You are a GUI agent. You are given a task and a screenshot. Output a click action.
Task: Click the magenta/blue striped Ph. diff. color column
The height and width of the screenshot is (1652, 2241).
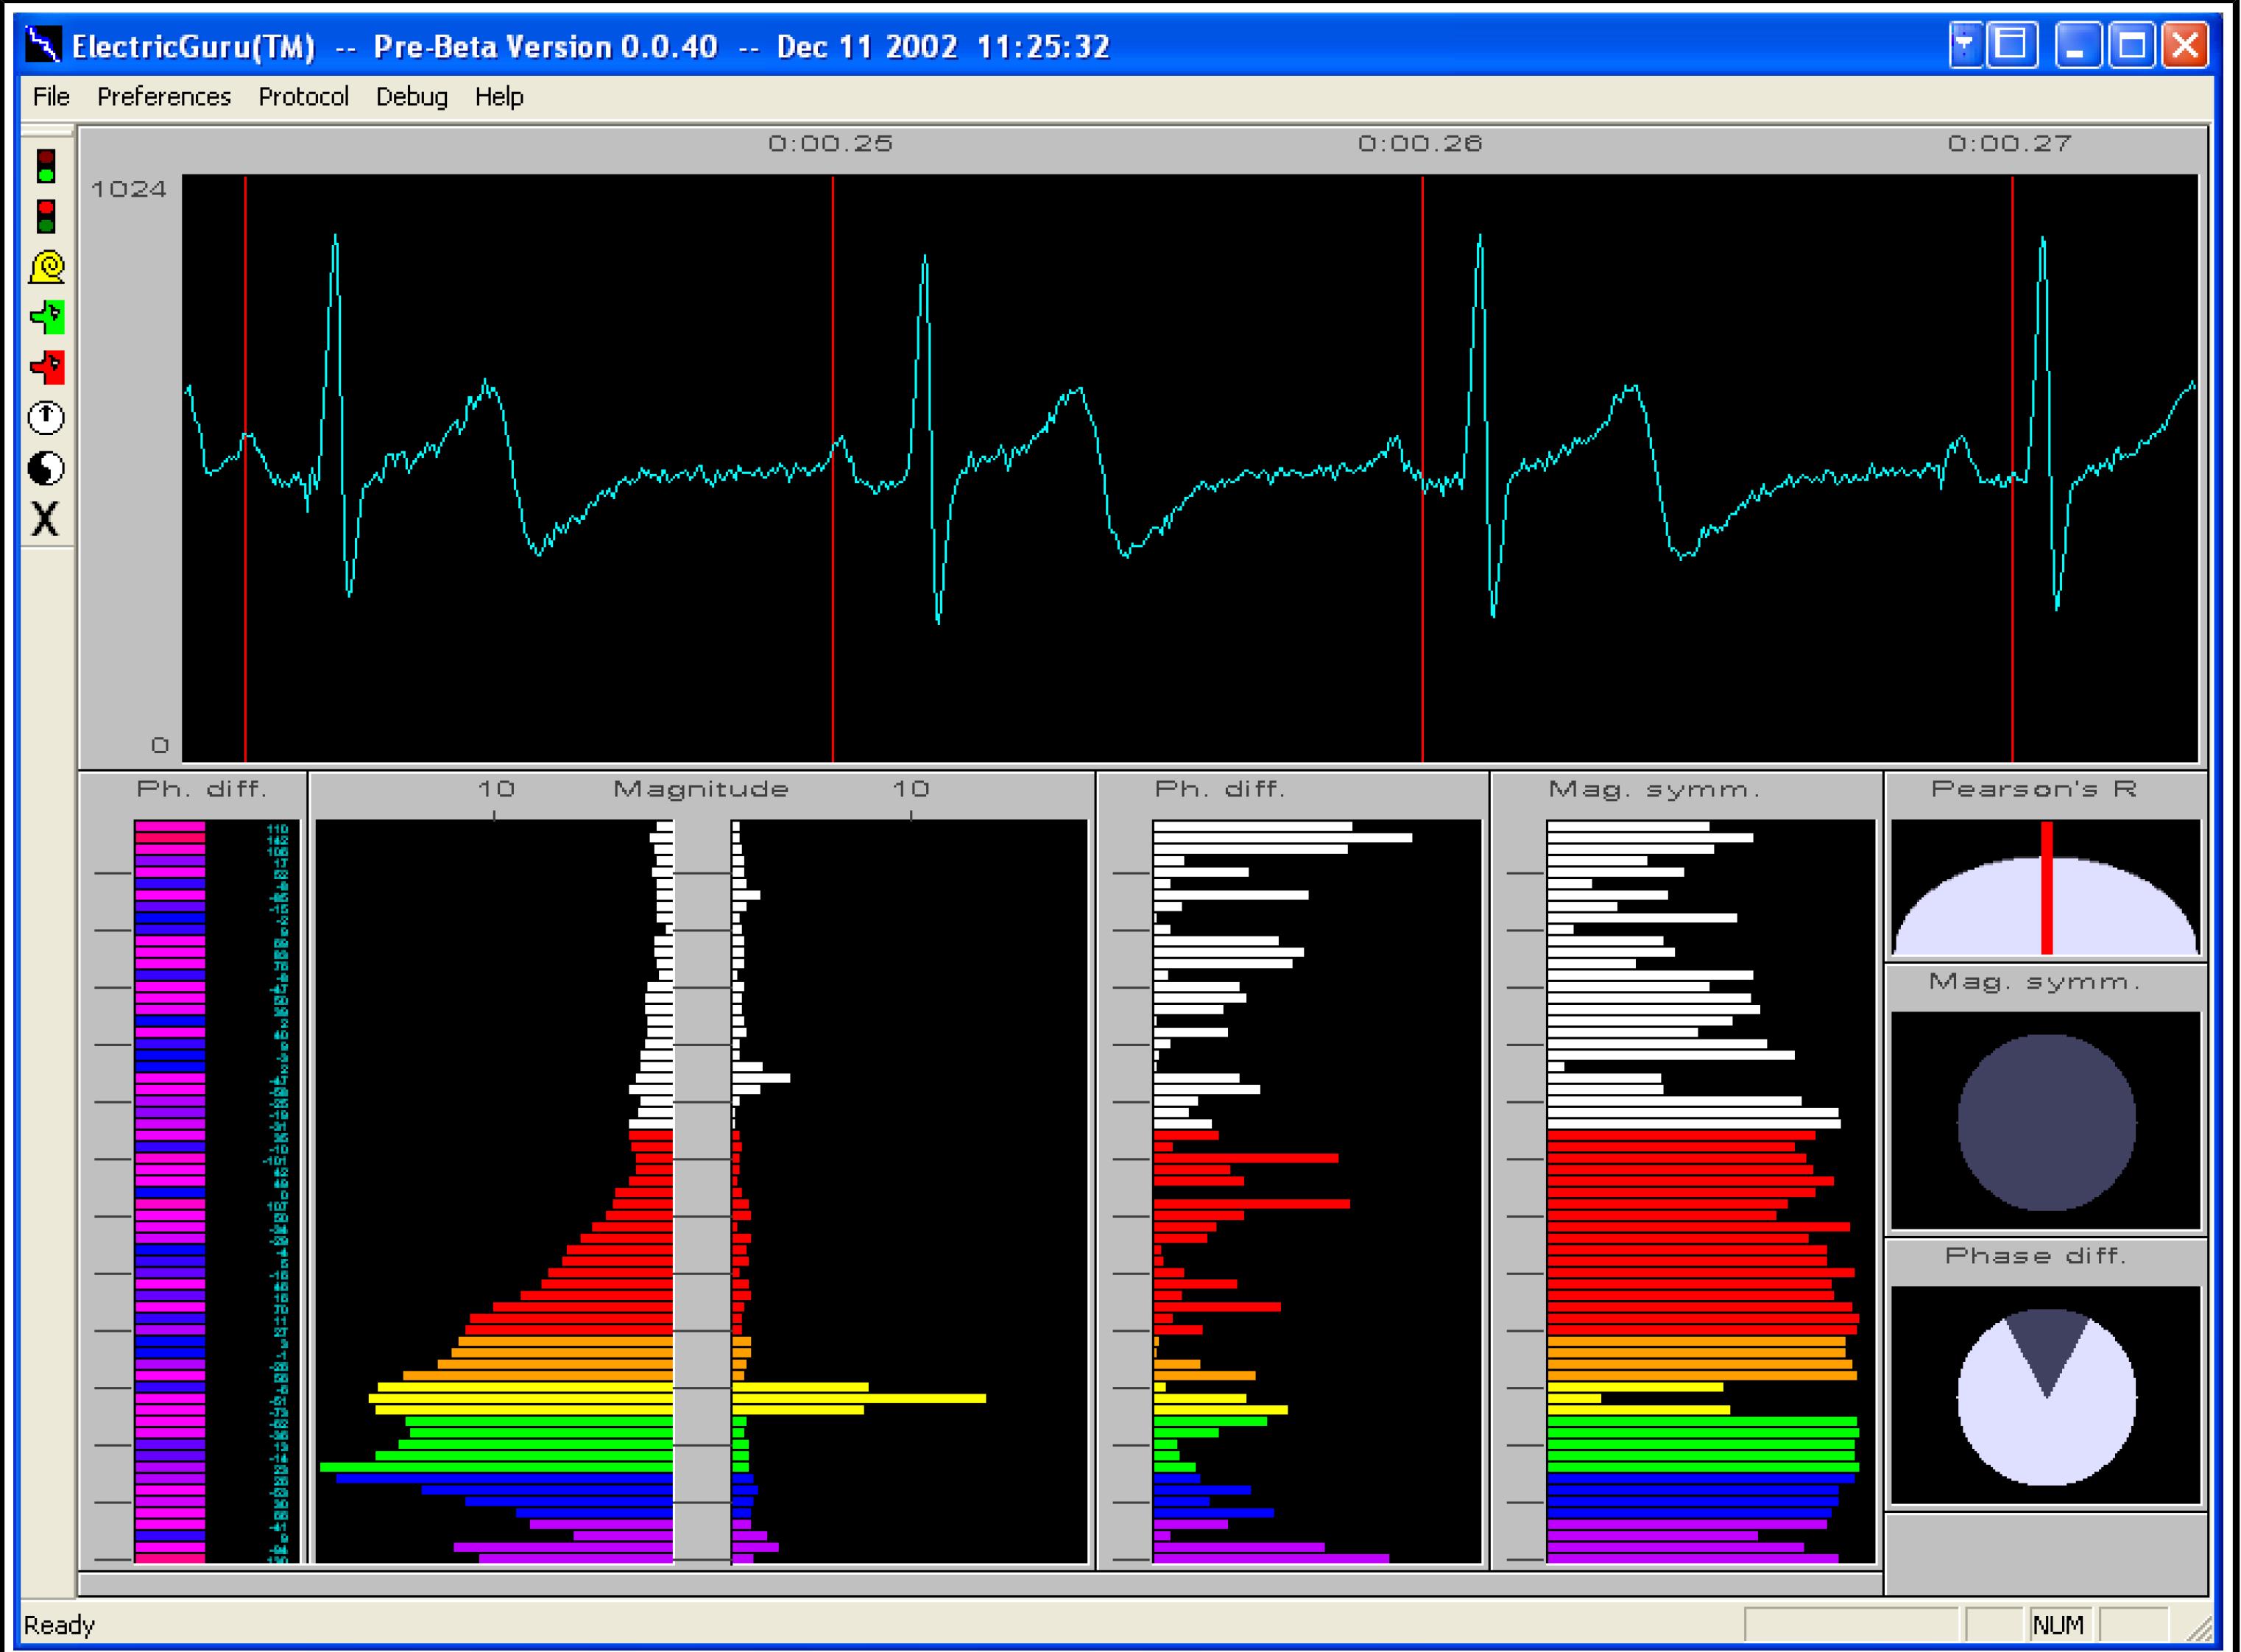click(170, 1191)
